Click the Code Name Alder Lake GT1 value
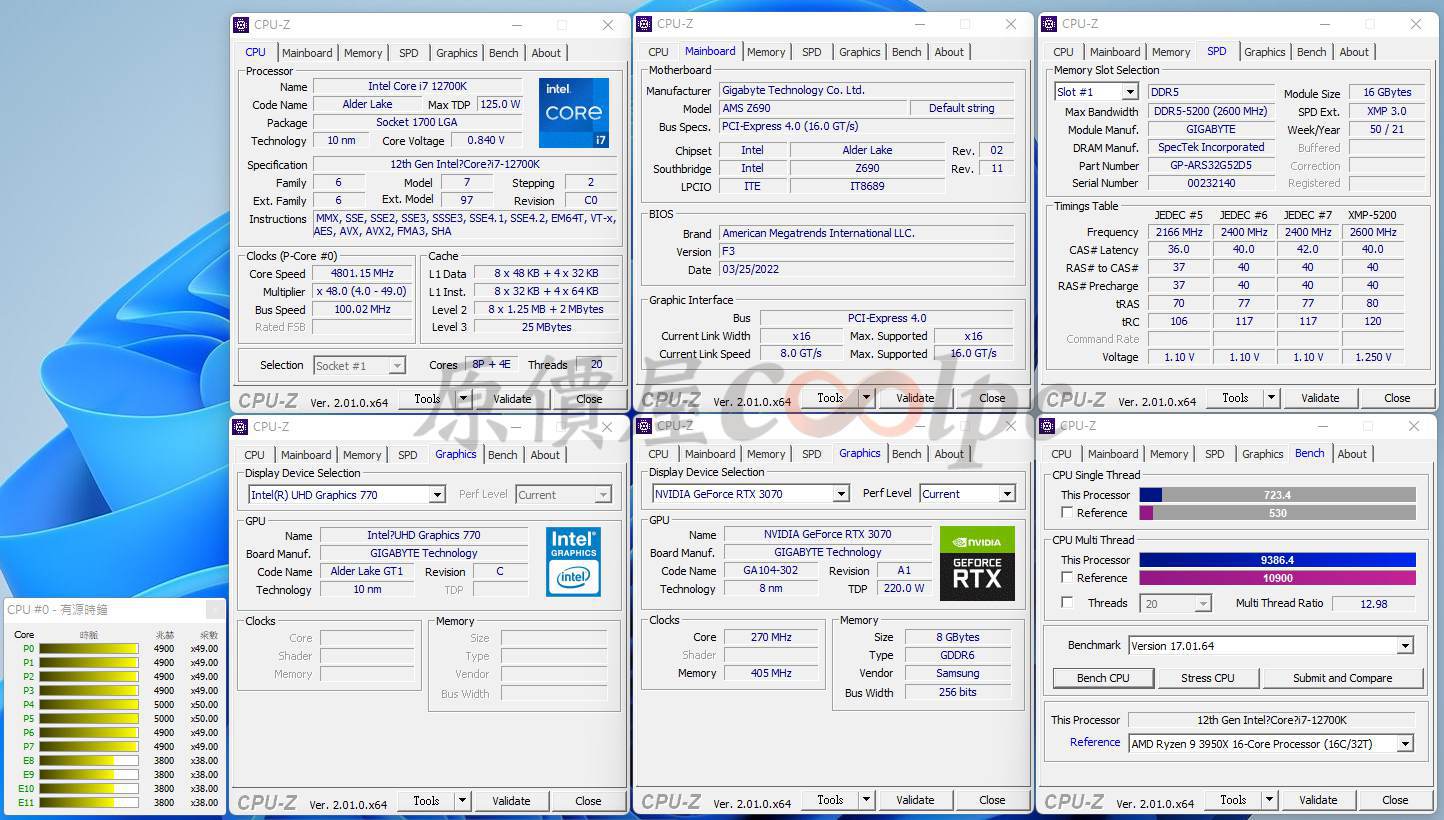 367,572
